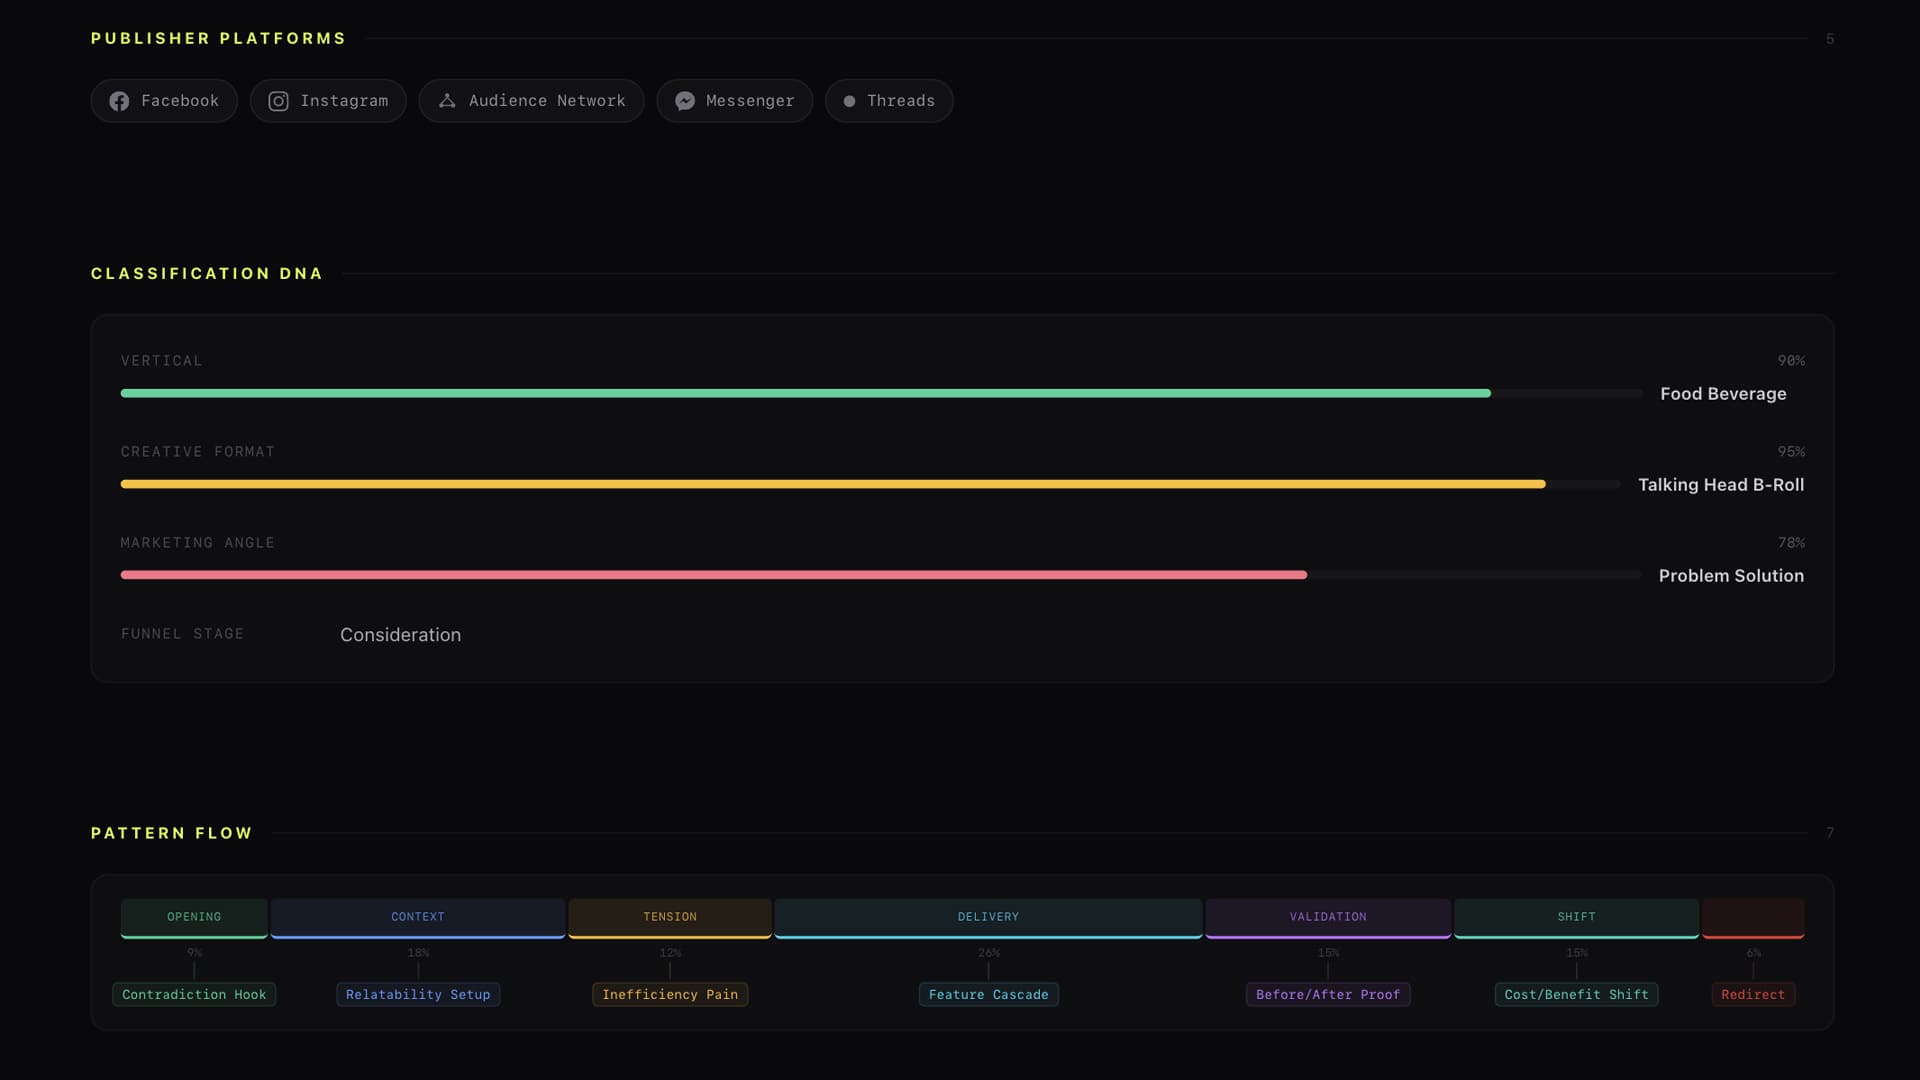Click the Threads dot icon
Image resolution: width=1920 pixels, height=1080 pixels.
coord(849,101)
